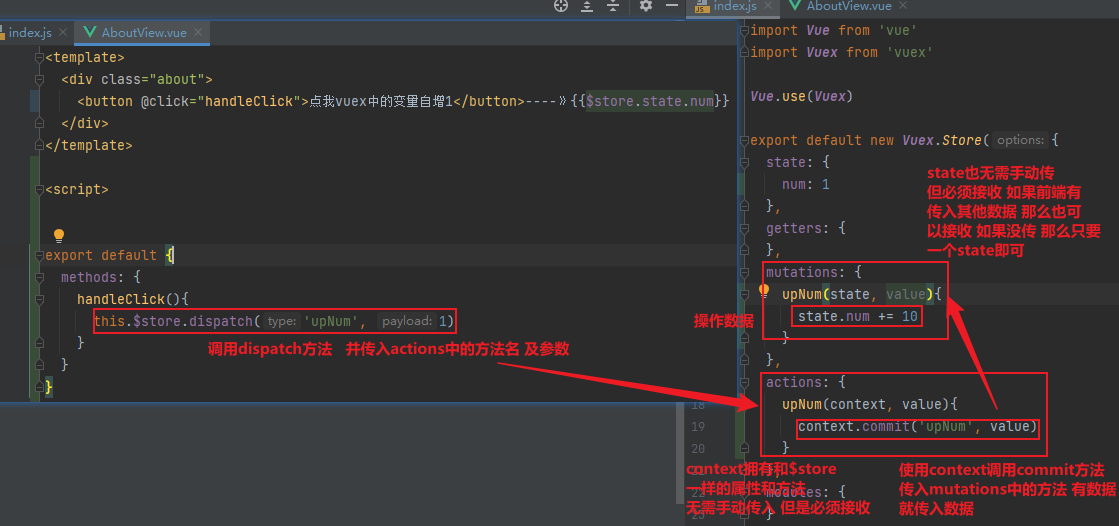Fold the methods: block
This screenshot has height=526, width=1119.
click(x=40, y=278)
